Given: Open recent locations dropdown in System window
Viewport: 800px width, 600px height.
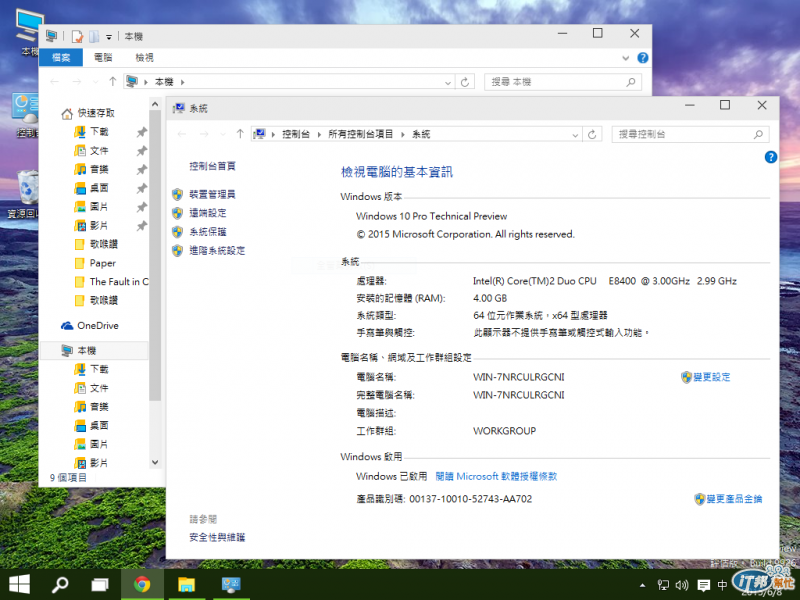Looking at the screenshot, I should click(x=222, y=134).
